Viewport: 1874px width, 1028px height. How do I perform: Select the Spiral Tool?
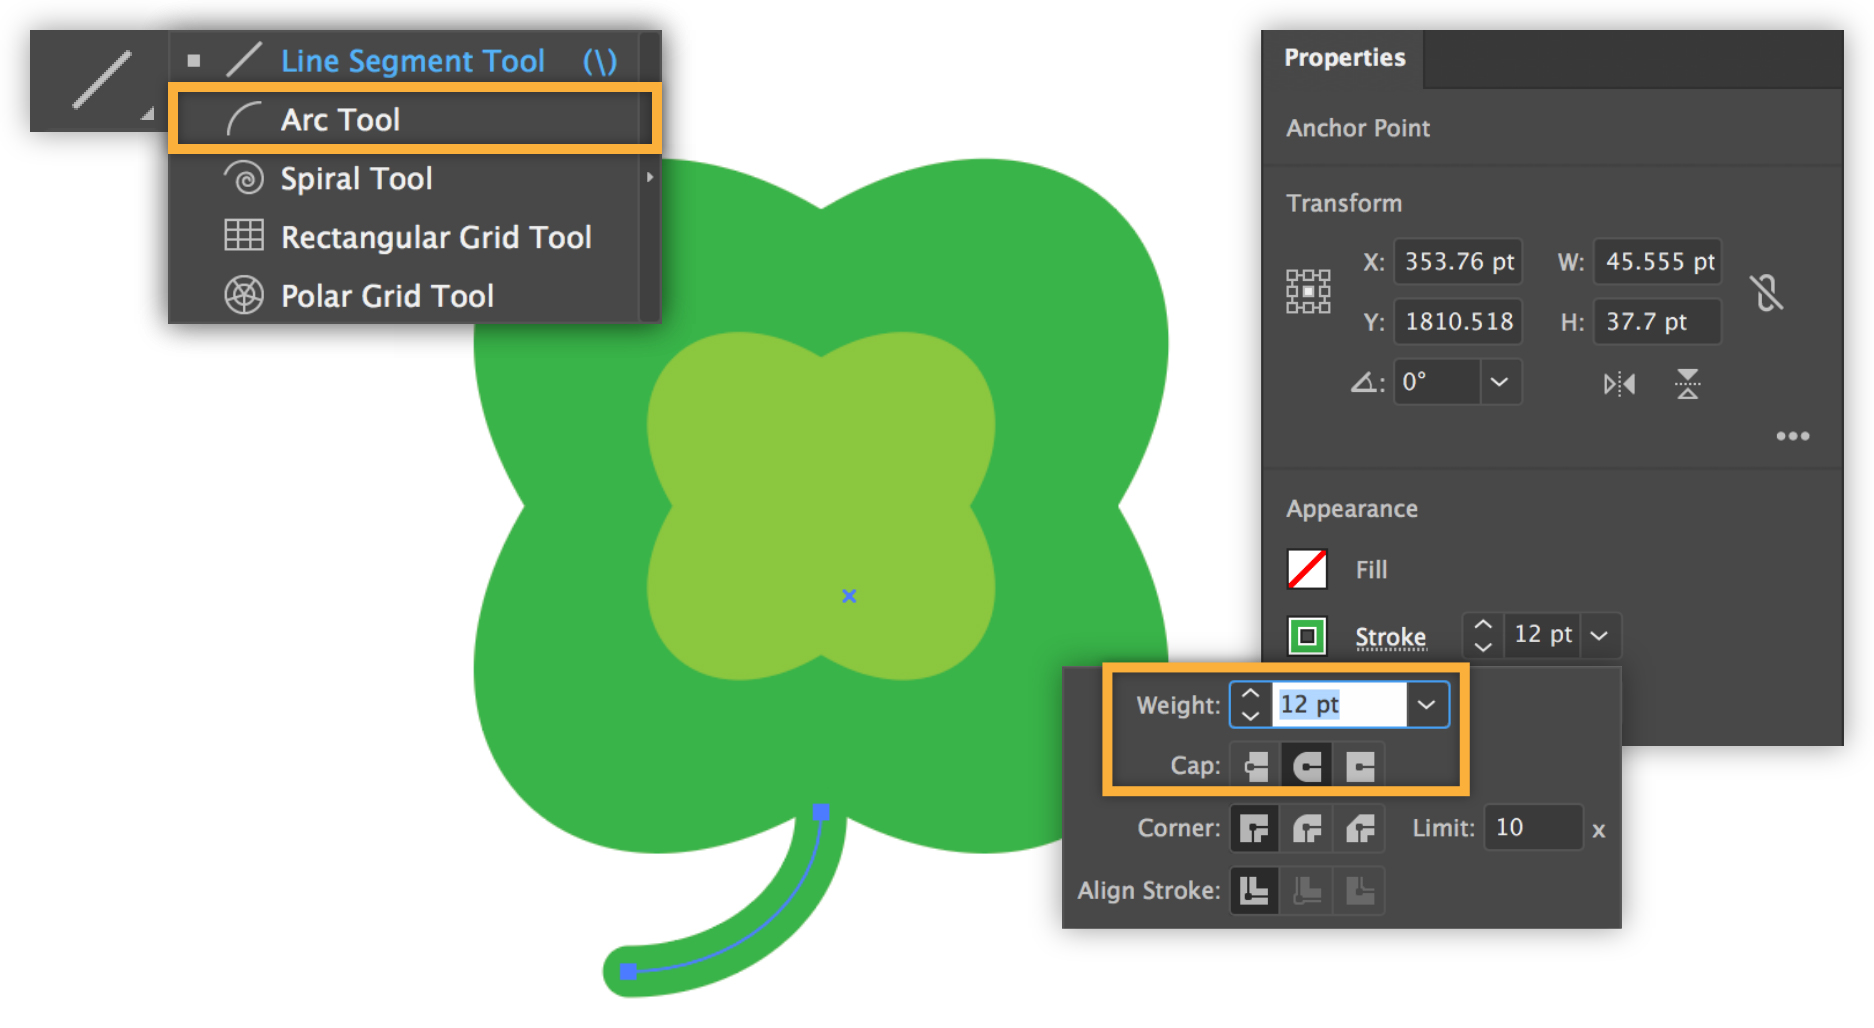[x=356, y=177]
